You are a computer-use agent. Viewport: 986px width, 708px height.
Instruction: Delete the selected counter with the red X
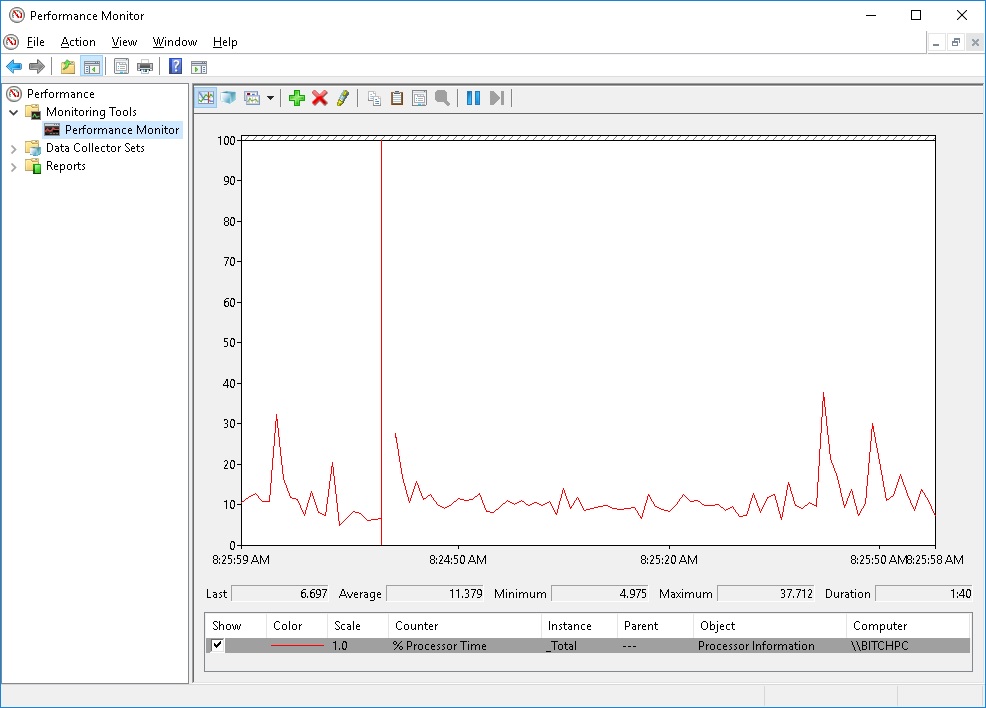point(320,98)
